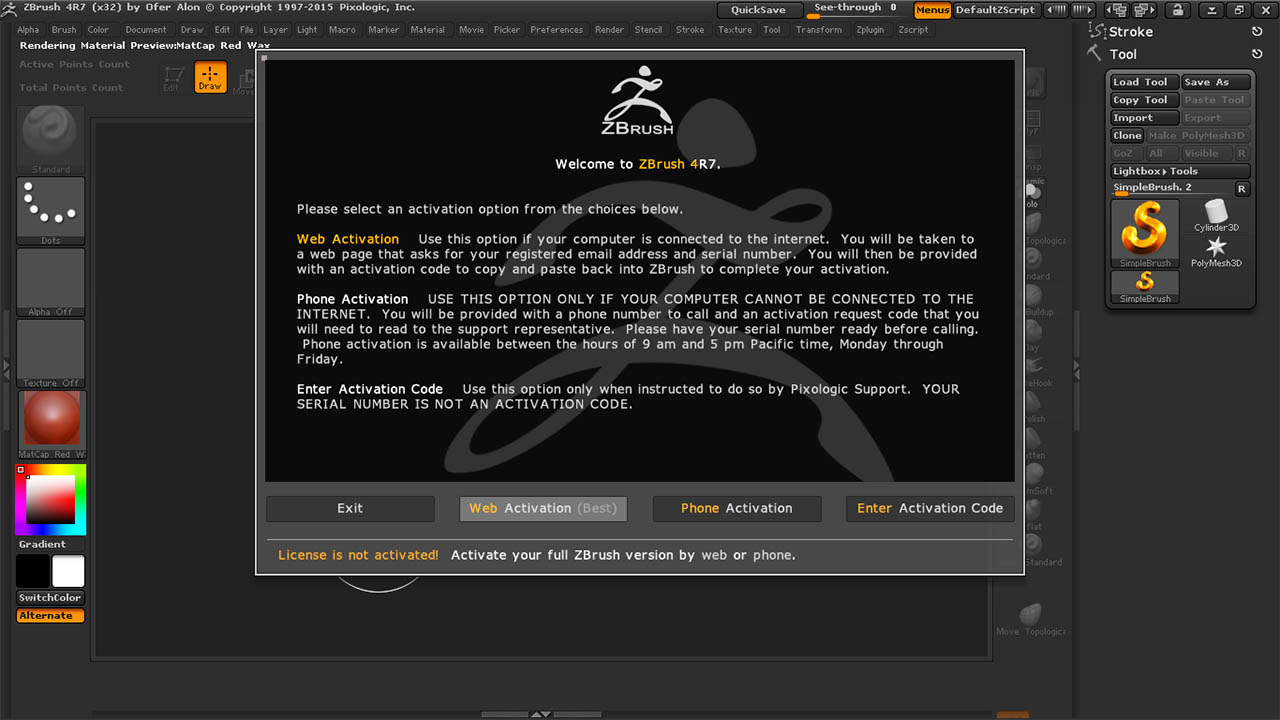Click the bottom shelf divider arrows
The image size is (1280, 720).
540,715
